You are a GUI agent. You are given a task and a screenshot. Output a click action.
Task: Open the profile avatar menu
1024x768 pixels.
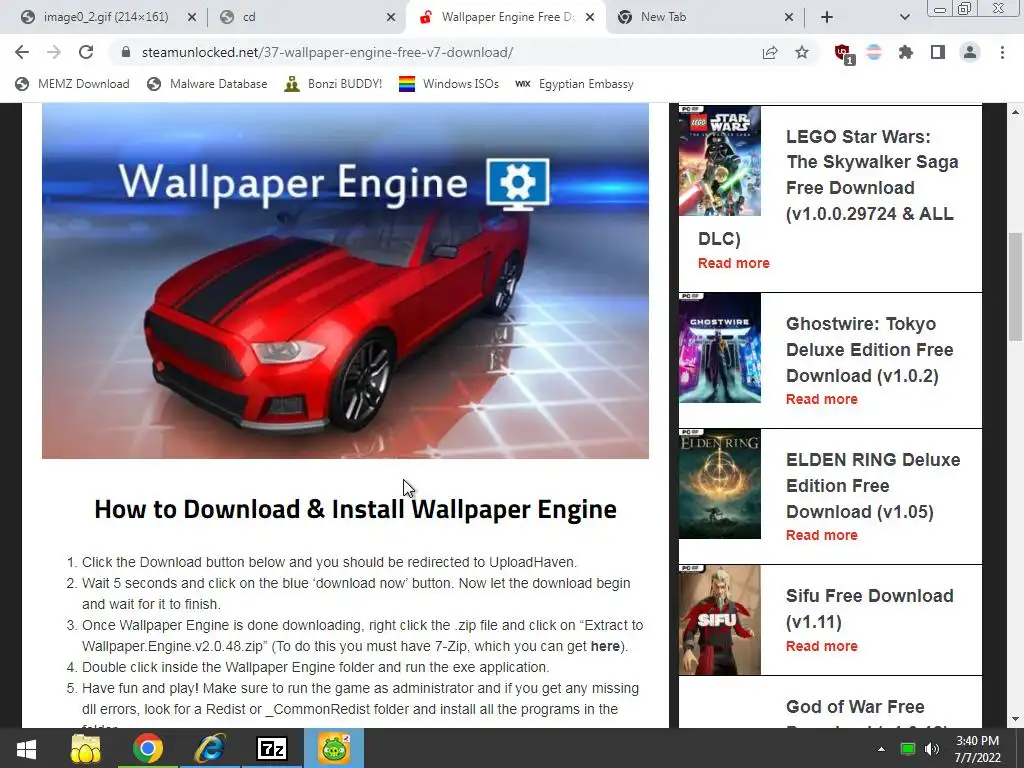coord(970,52)
